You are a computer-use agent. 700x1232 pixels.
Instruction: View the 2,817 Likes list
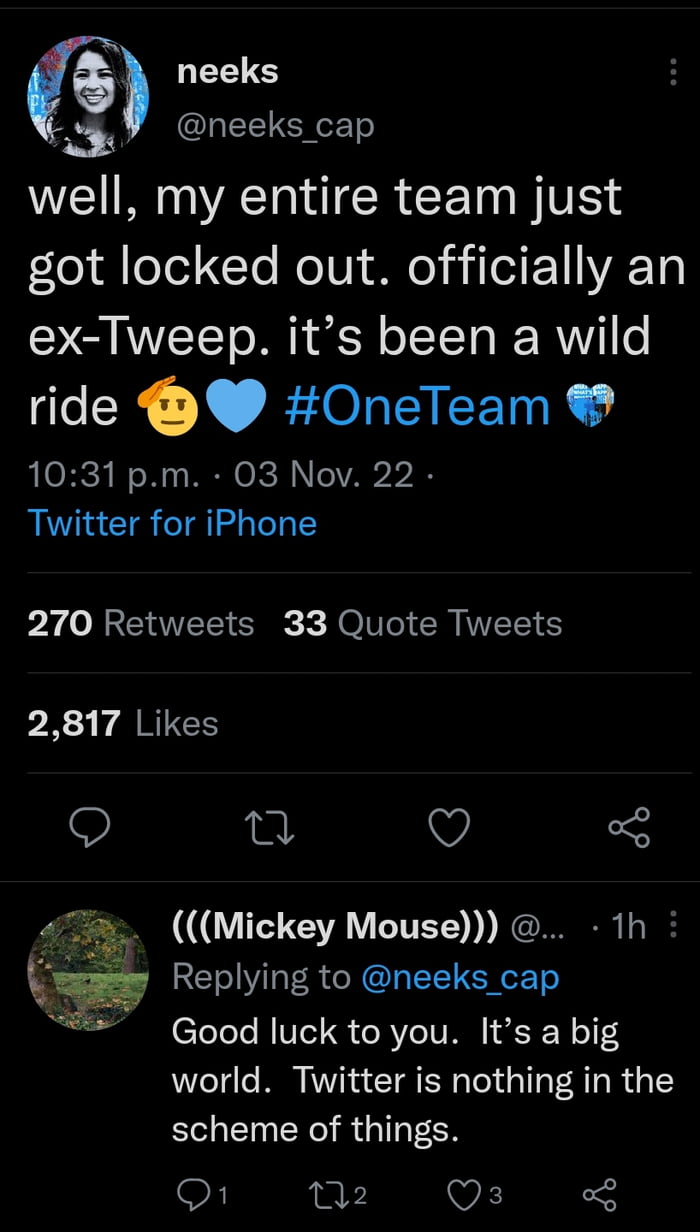coord(123,723)
